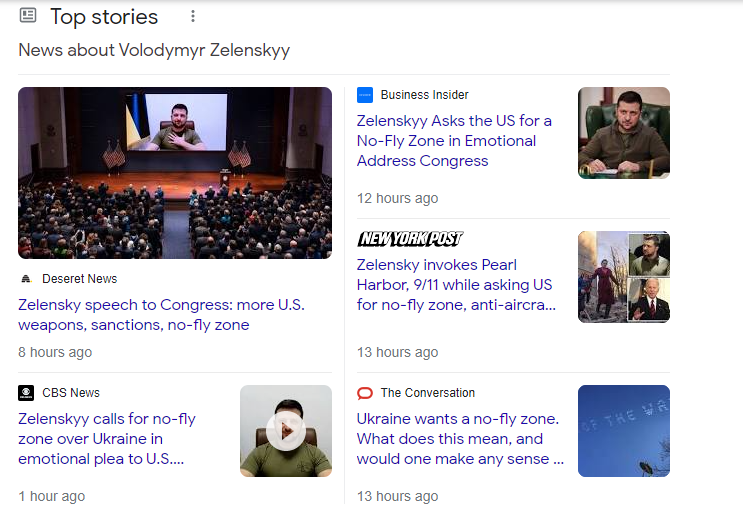Click the Top stories newspaper icon
The width and height of the screenshot is (743, 522).
pos(28,16)
